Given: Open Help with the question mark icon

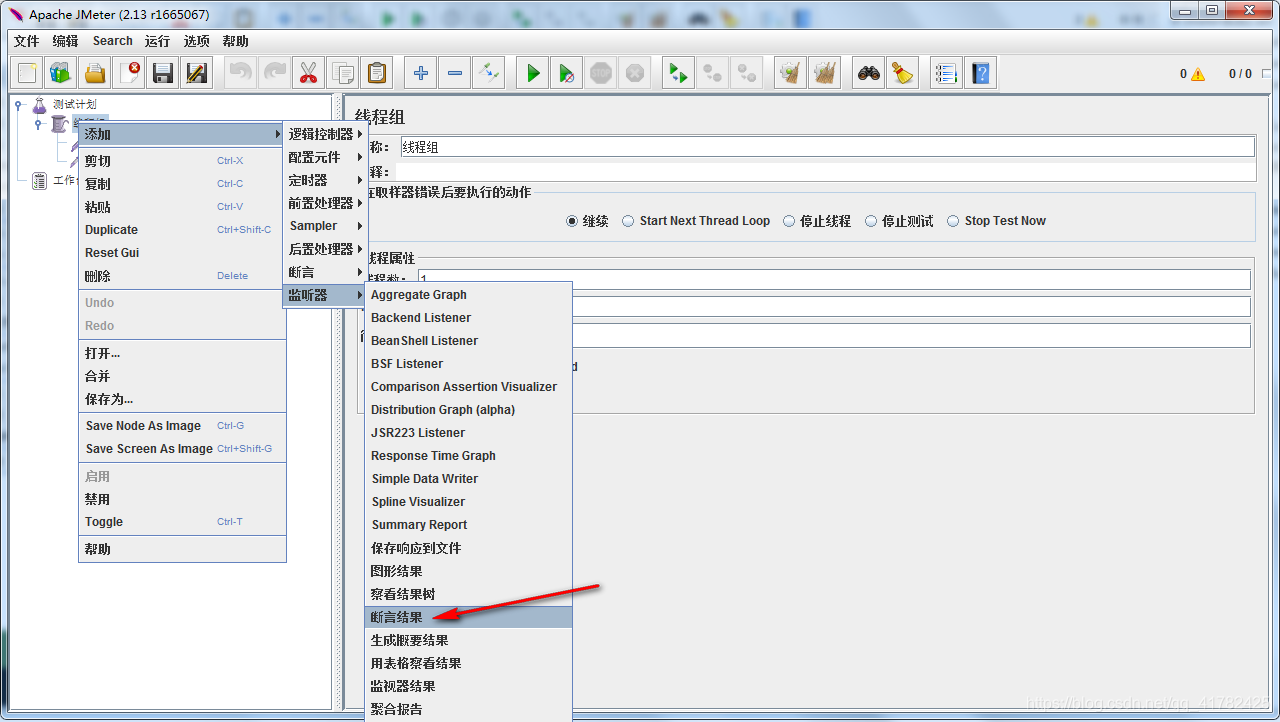Looking at the screenshot, I should 980,73.
